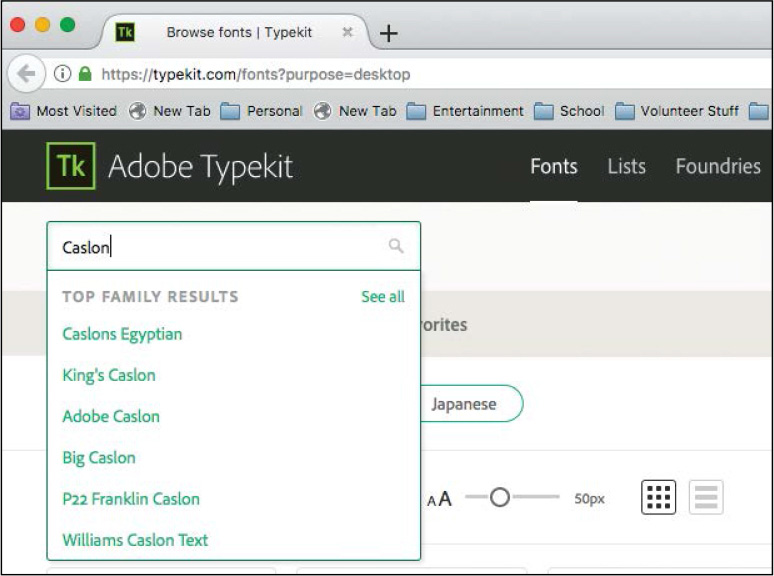Open the School bookmarks folder

click(569, 111)
